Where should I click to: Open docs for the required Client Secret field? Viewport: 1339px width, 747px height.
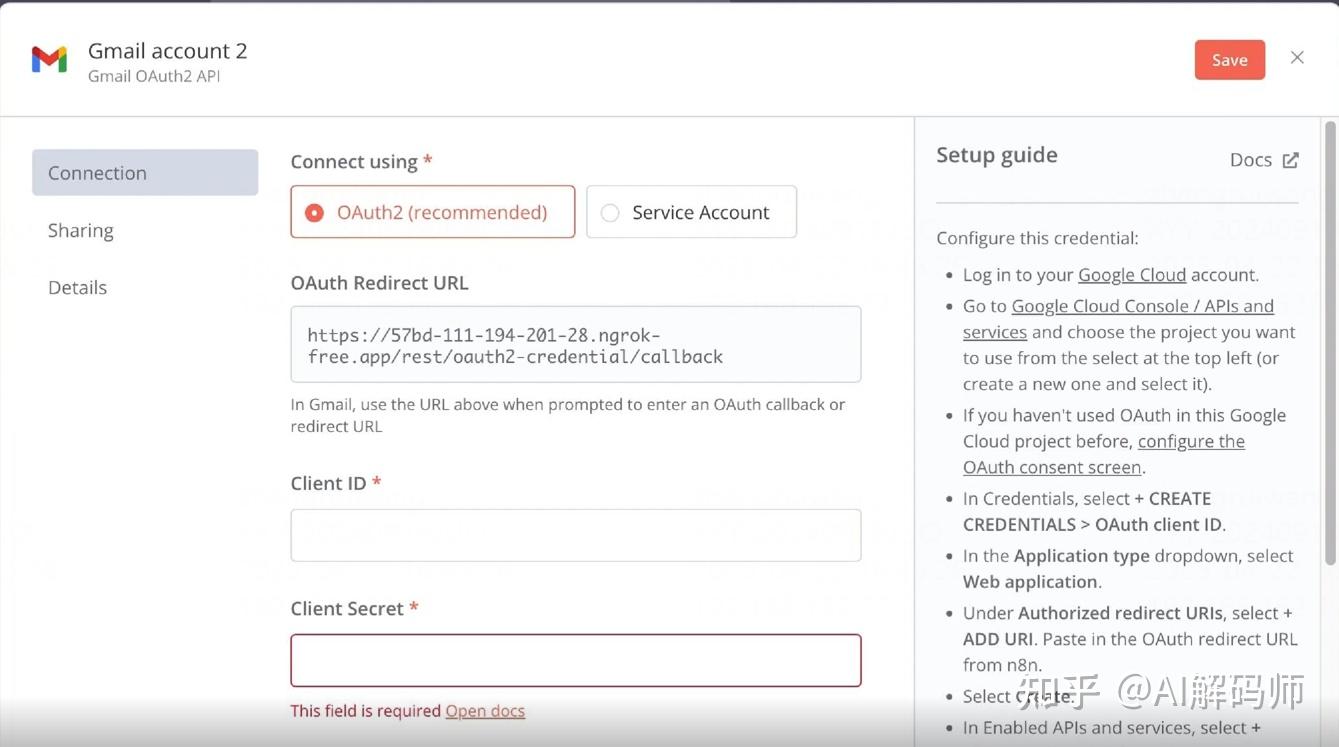coord(485,710)
